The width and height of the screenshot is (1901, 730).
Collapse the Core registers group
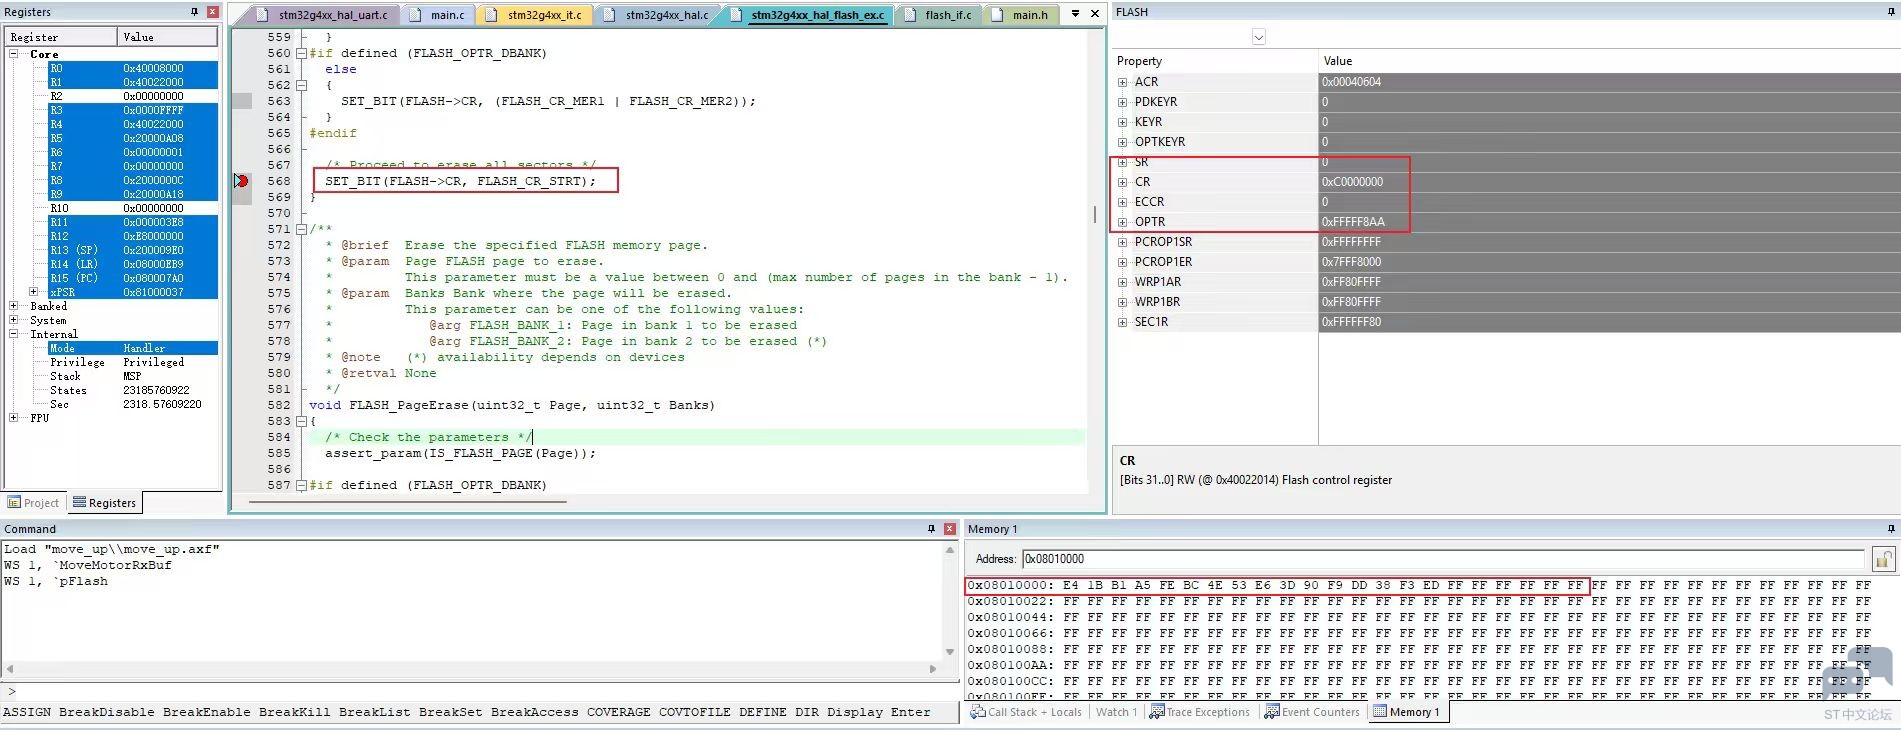coord(13,54)
